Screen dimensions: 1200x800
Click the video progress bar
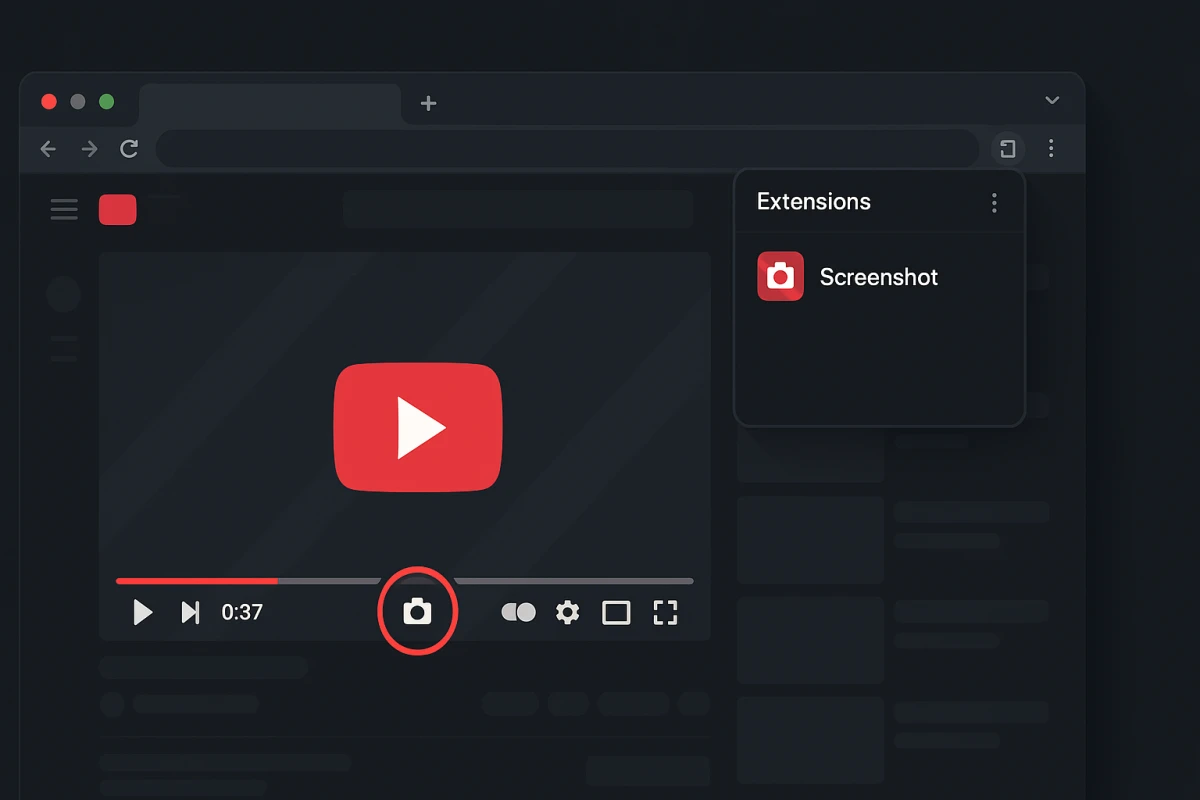point(405,580)
